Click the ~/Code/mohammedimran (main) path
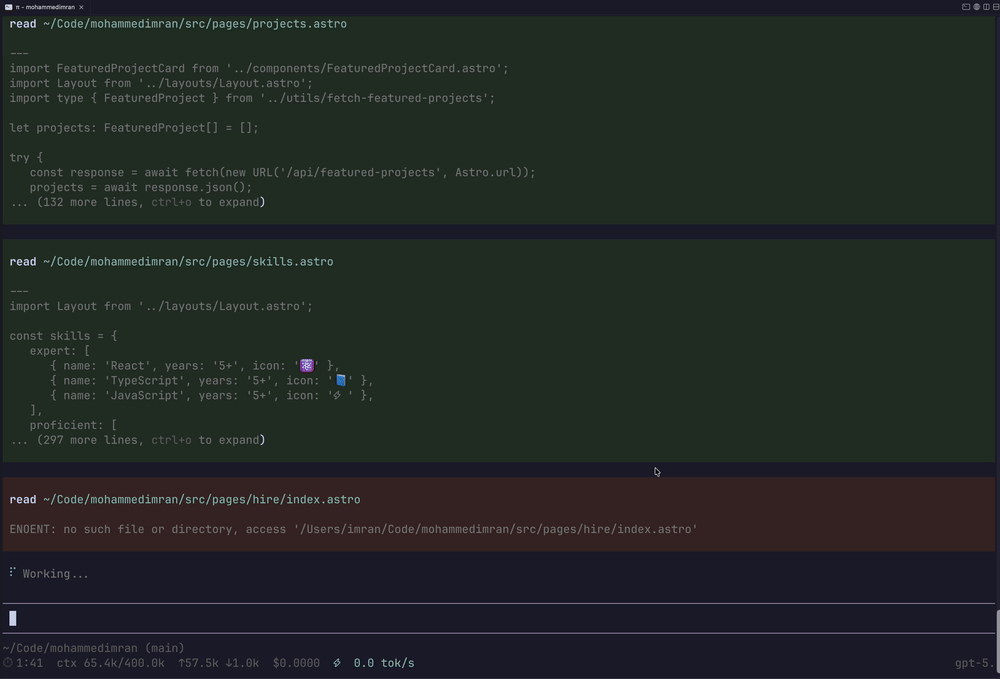The image size is (1000, 679). coord(94,648)
